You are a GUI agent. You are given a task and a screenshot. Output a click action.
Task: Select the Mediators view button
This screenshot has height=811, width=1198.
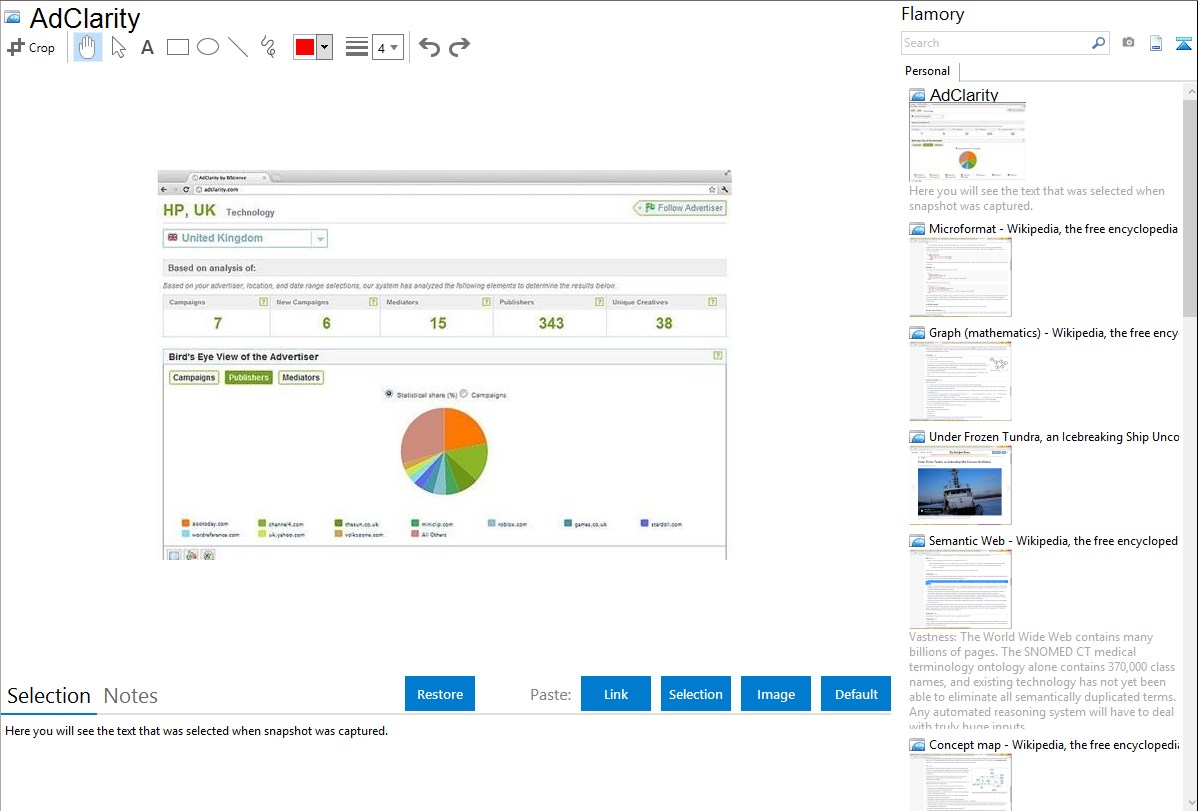click(301, 378)
